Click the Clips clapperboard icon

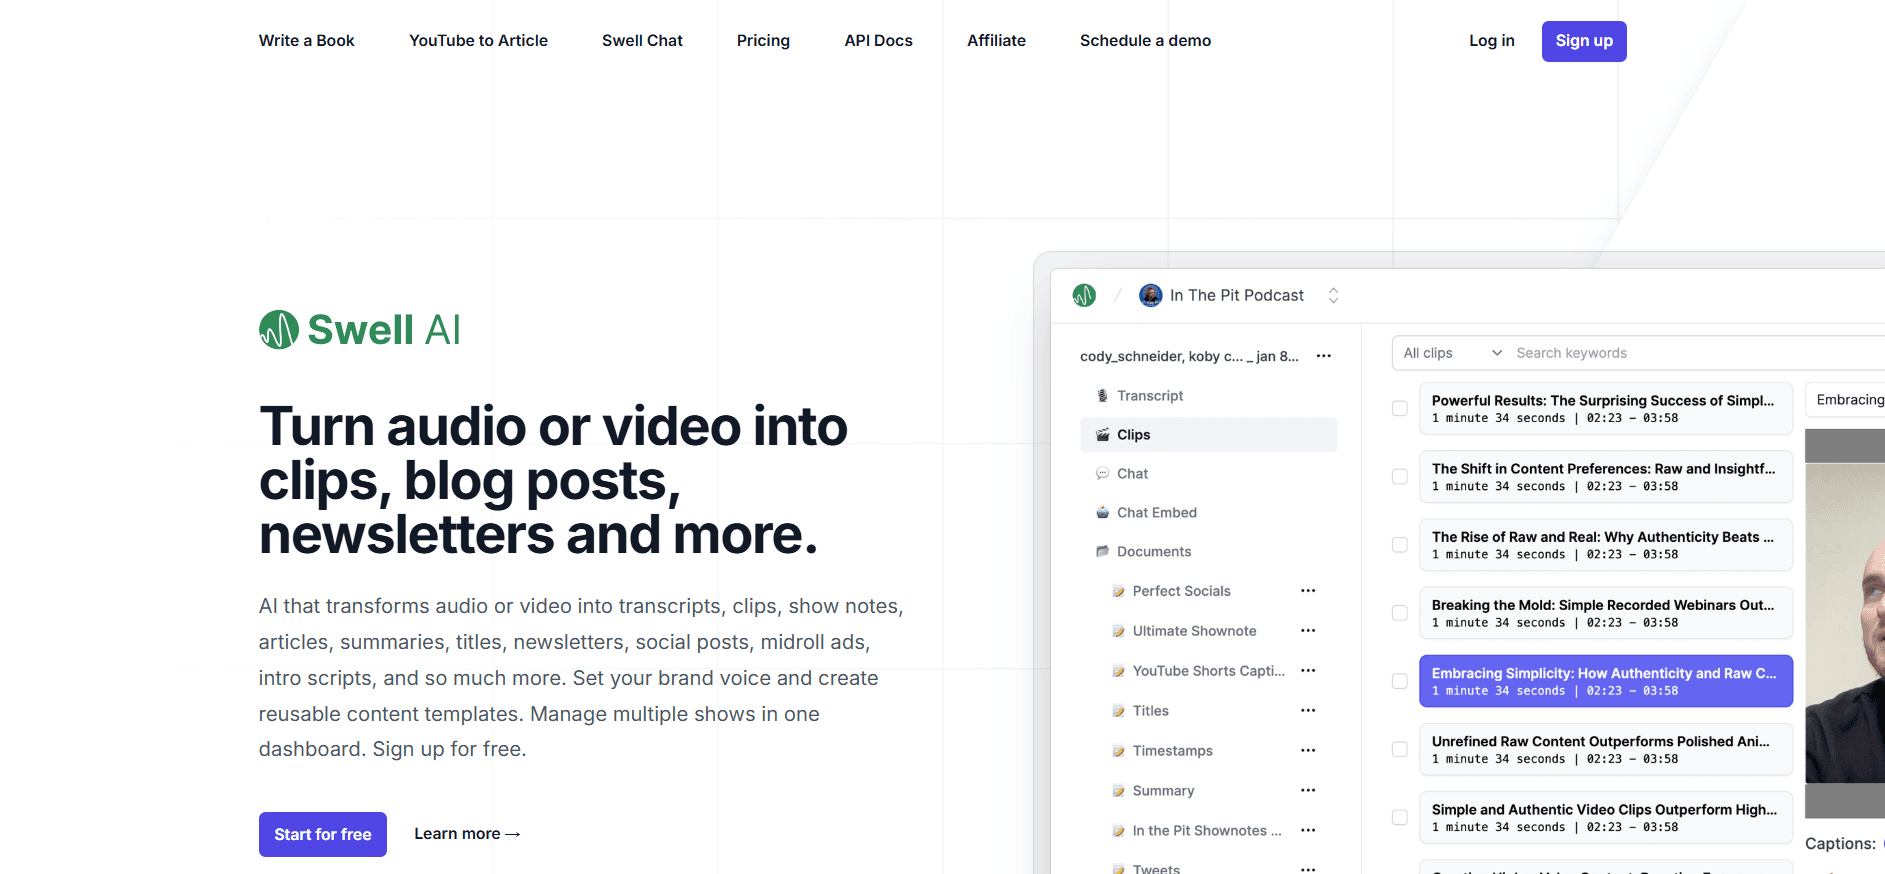[x=1102, y=435]
